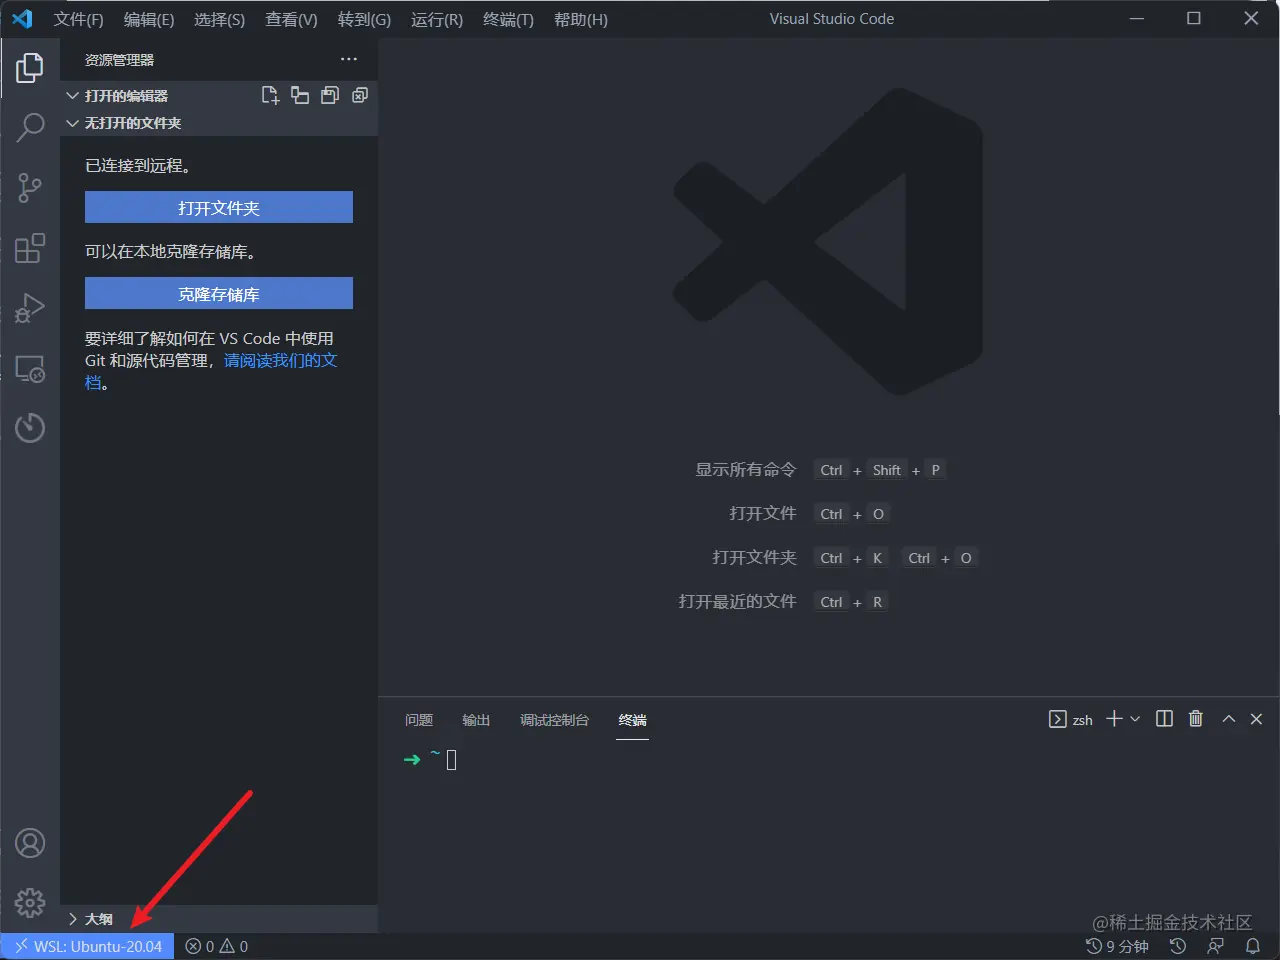Image resolution: width=1280 pixels, height=960 pixels.
Task: Click the new terminal plus icon
Action: pyautogui.click(x=1114, y=719)
